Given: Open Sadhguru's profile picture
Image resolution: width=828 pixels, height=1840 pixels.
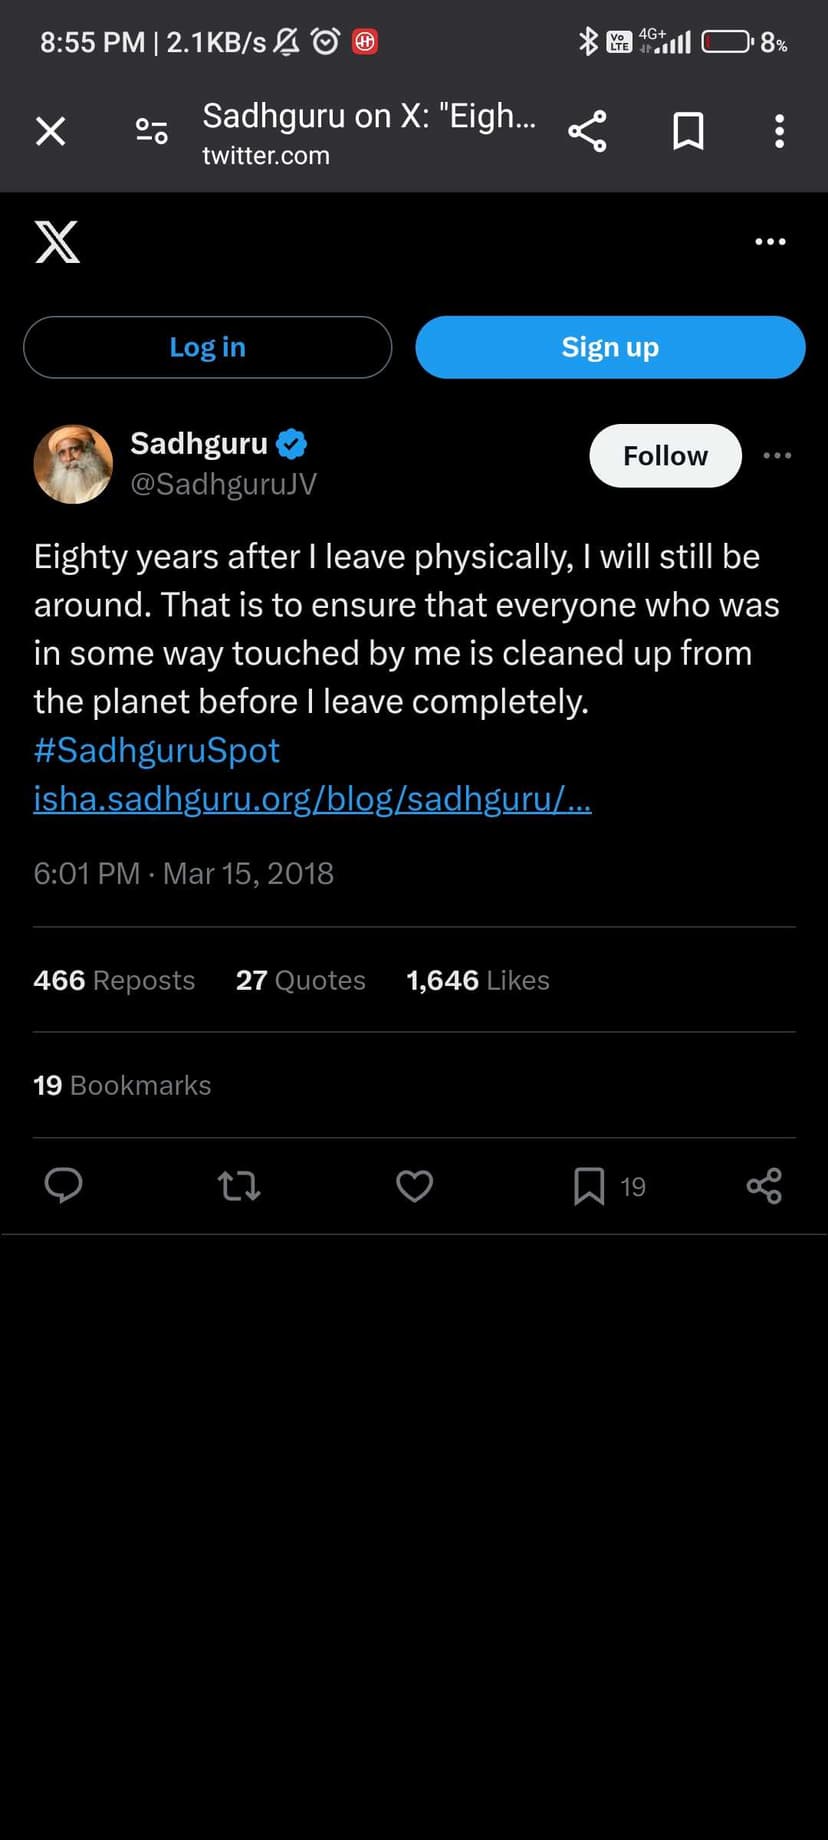Looking at the screenshot, I should coord(73,464).
